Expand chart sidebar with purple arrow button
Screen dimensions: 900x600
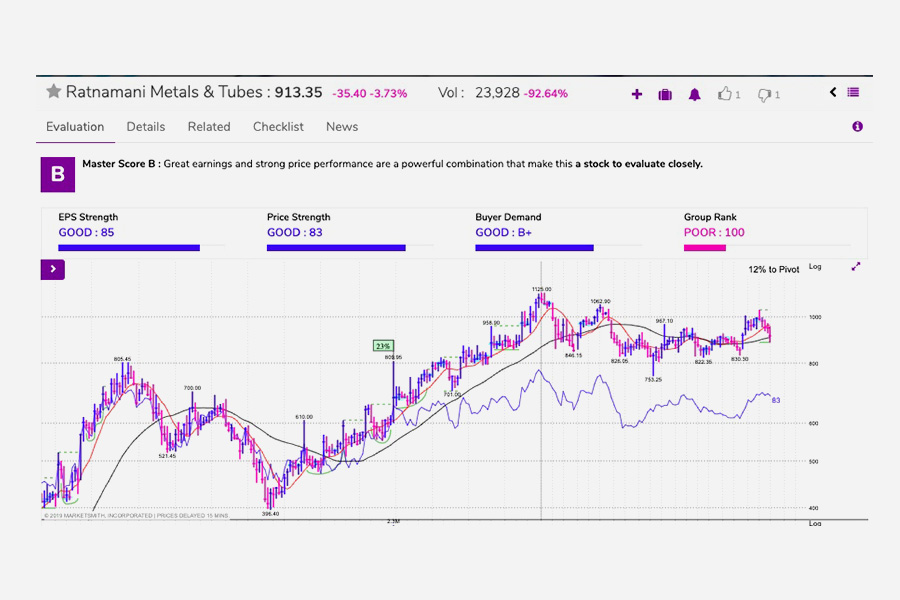pyautogui.click(x=53, y=269)
